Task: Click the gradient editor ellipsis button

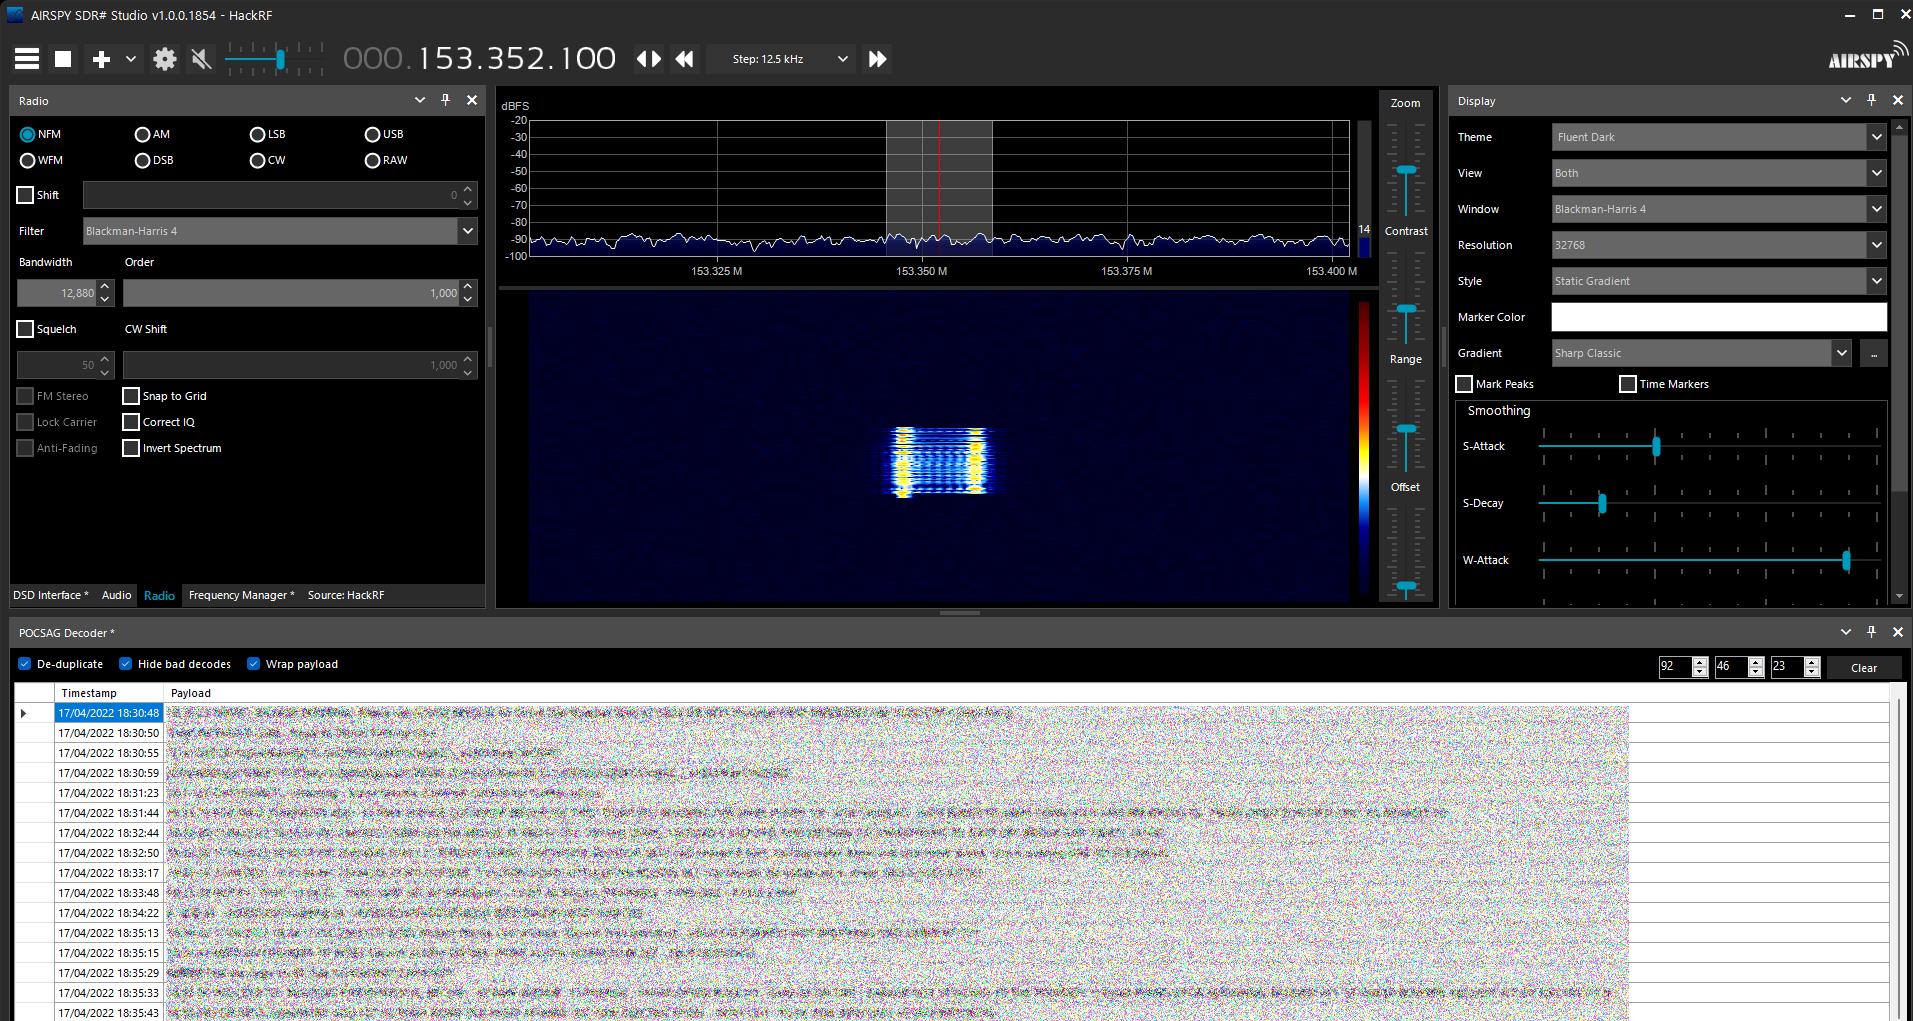Action: point(1873,353)
